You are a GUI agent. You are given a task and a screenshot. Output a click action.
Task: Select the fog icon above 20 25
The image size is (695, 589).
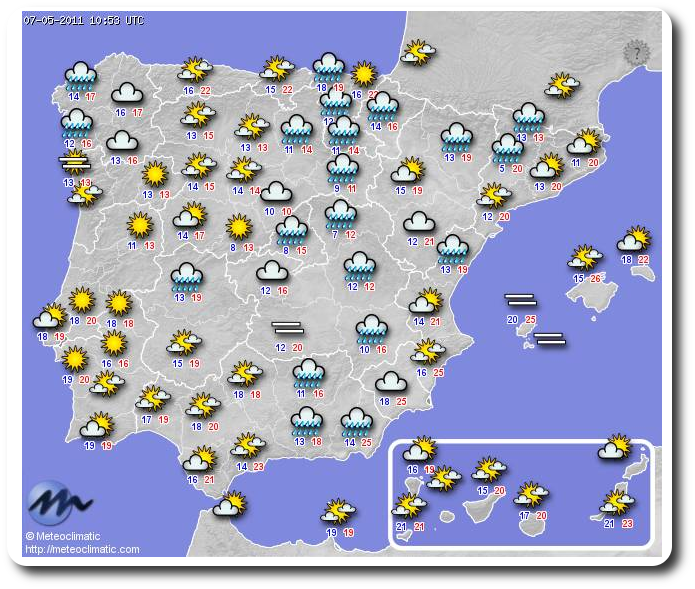[x=521, y=300]
